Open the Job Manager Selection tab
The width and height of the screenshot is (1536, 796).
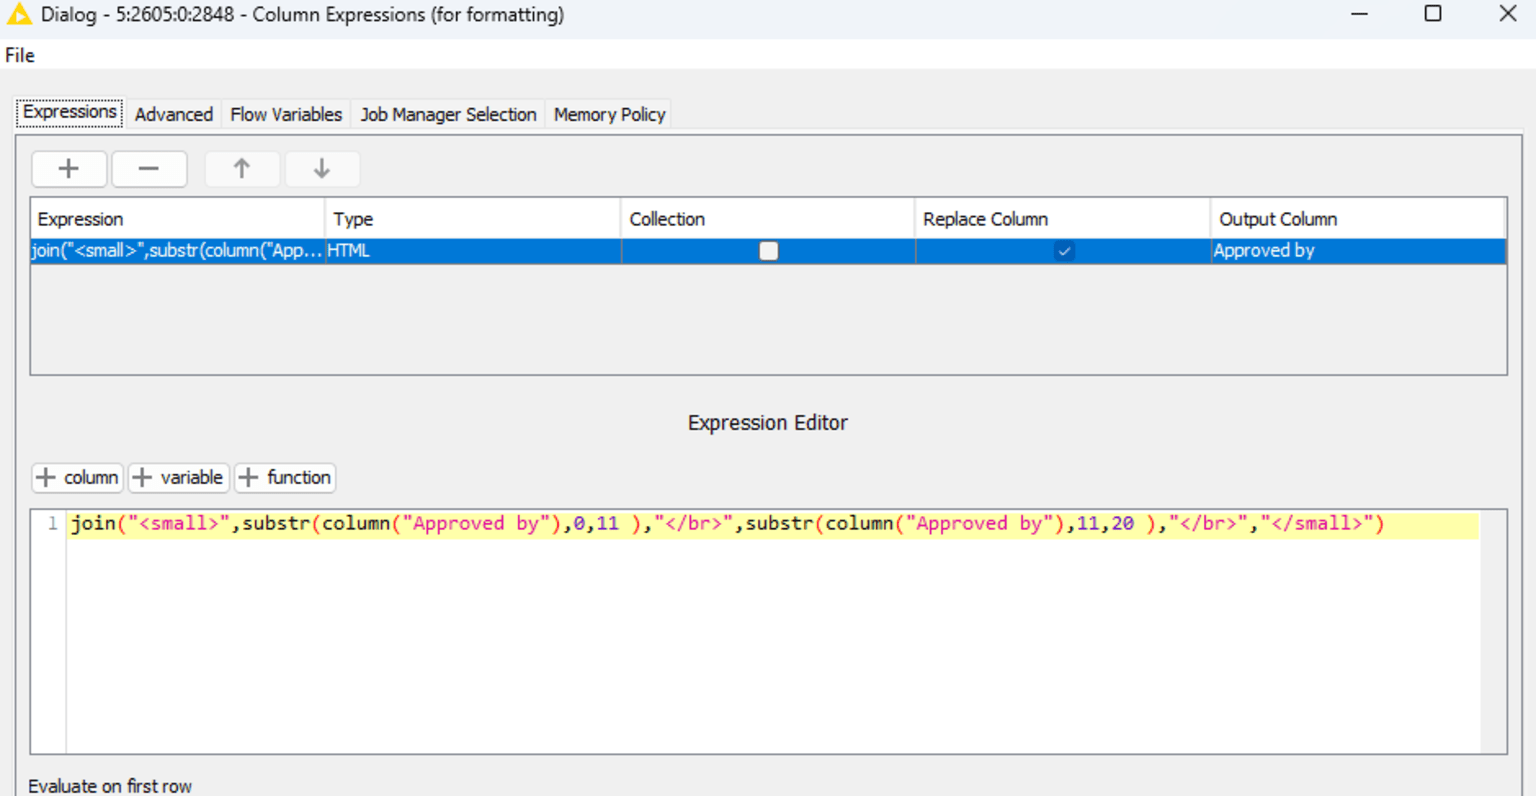click(x=448, y=114)
